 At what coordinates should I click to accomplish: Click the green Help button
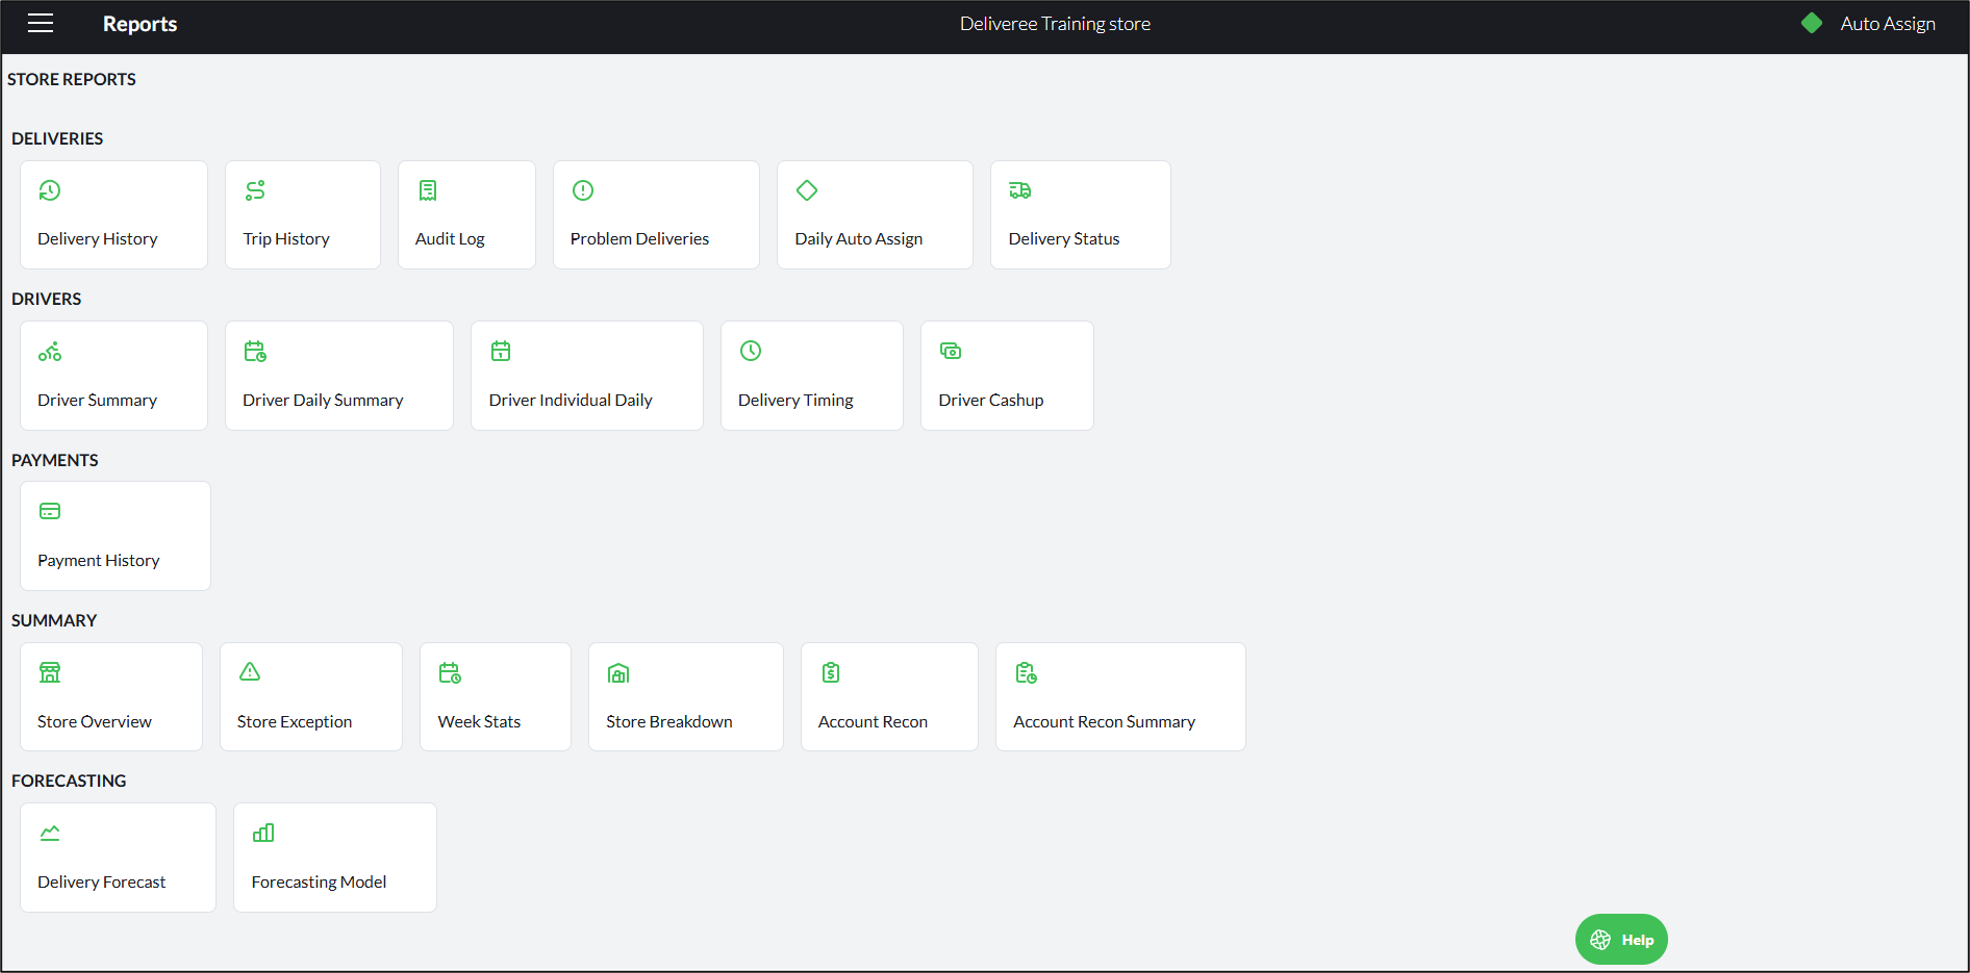point(1621,939)
